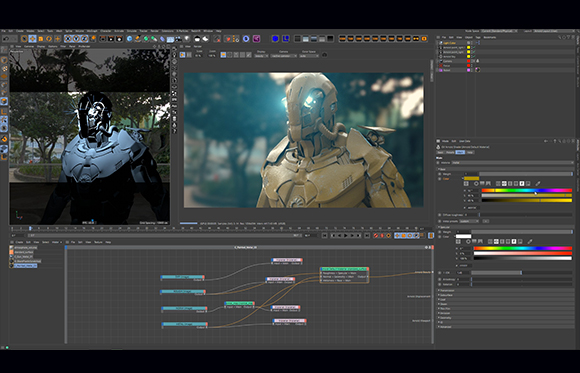
Task: Click Render to Picture Viewer icon
Action: [x=111, y=38]
